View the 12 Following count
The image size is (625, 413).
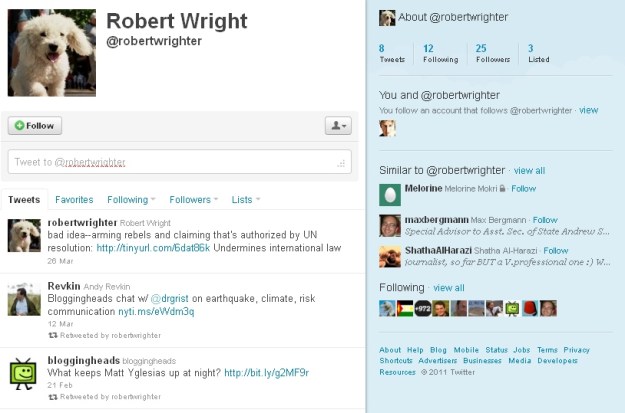[440, 53]
